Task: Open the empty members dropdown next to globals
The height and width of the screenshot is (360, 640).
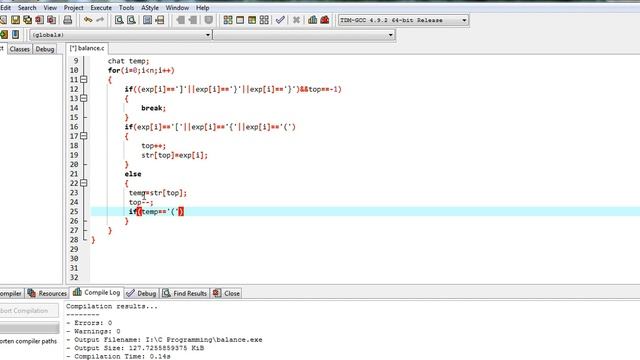Action: point(390,35)
